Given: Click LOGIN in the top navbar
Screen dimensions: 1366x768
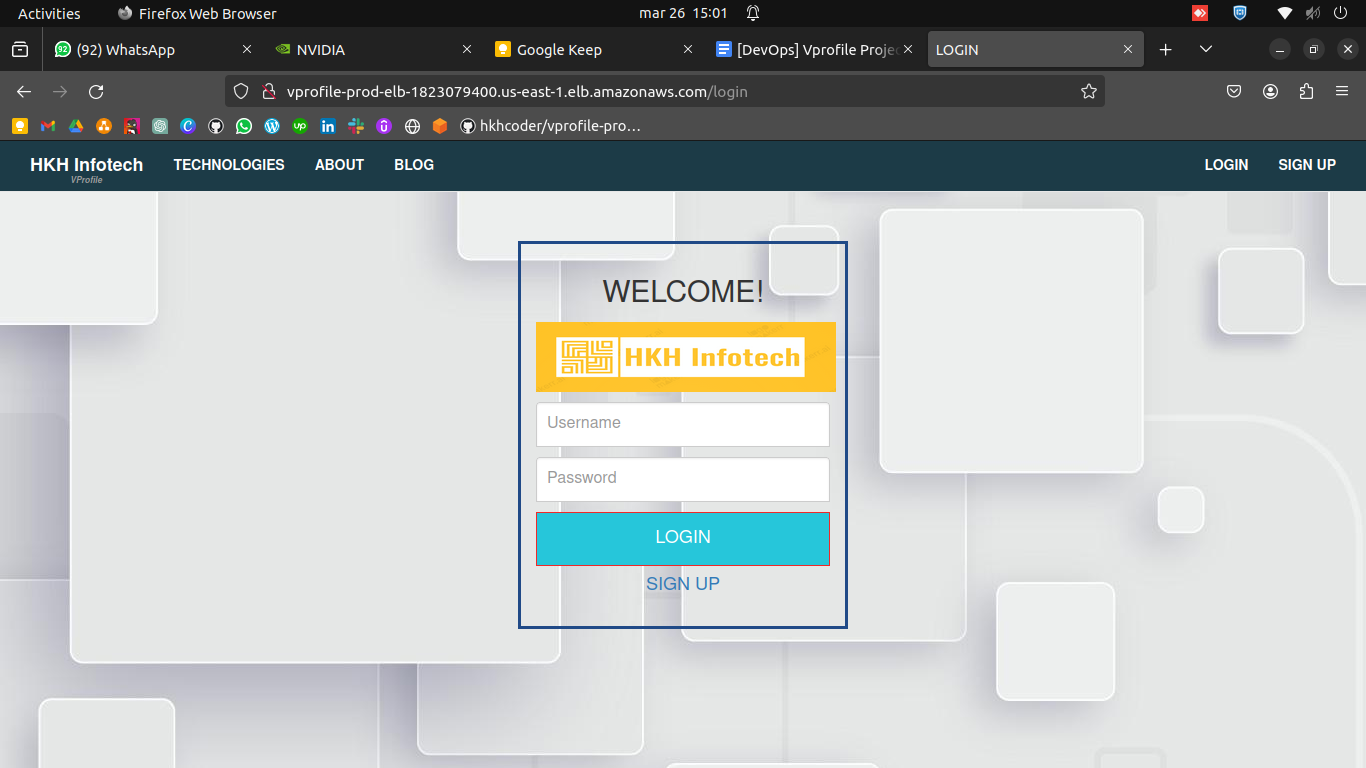Looking at the screenshot, I should click(1226, 165).
